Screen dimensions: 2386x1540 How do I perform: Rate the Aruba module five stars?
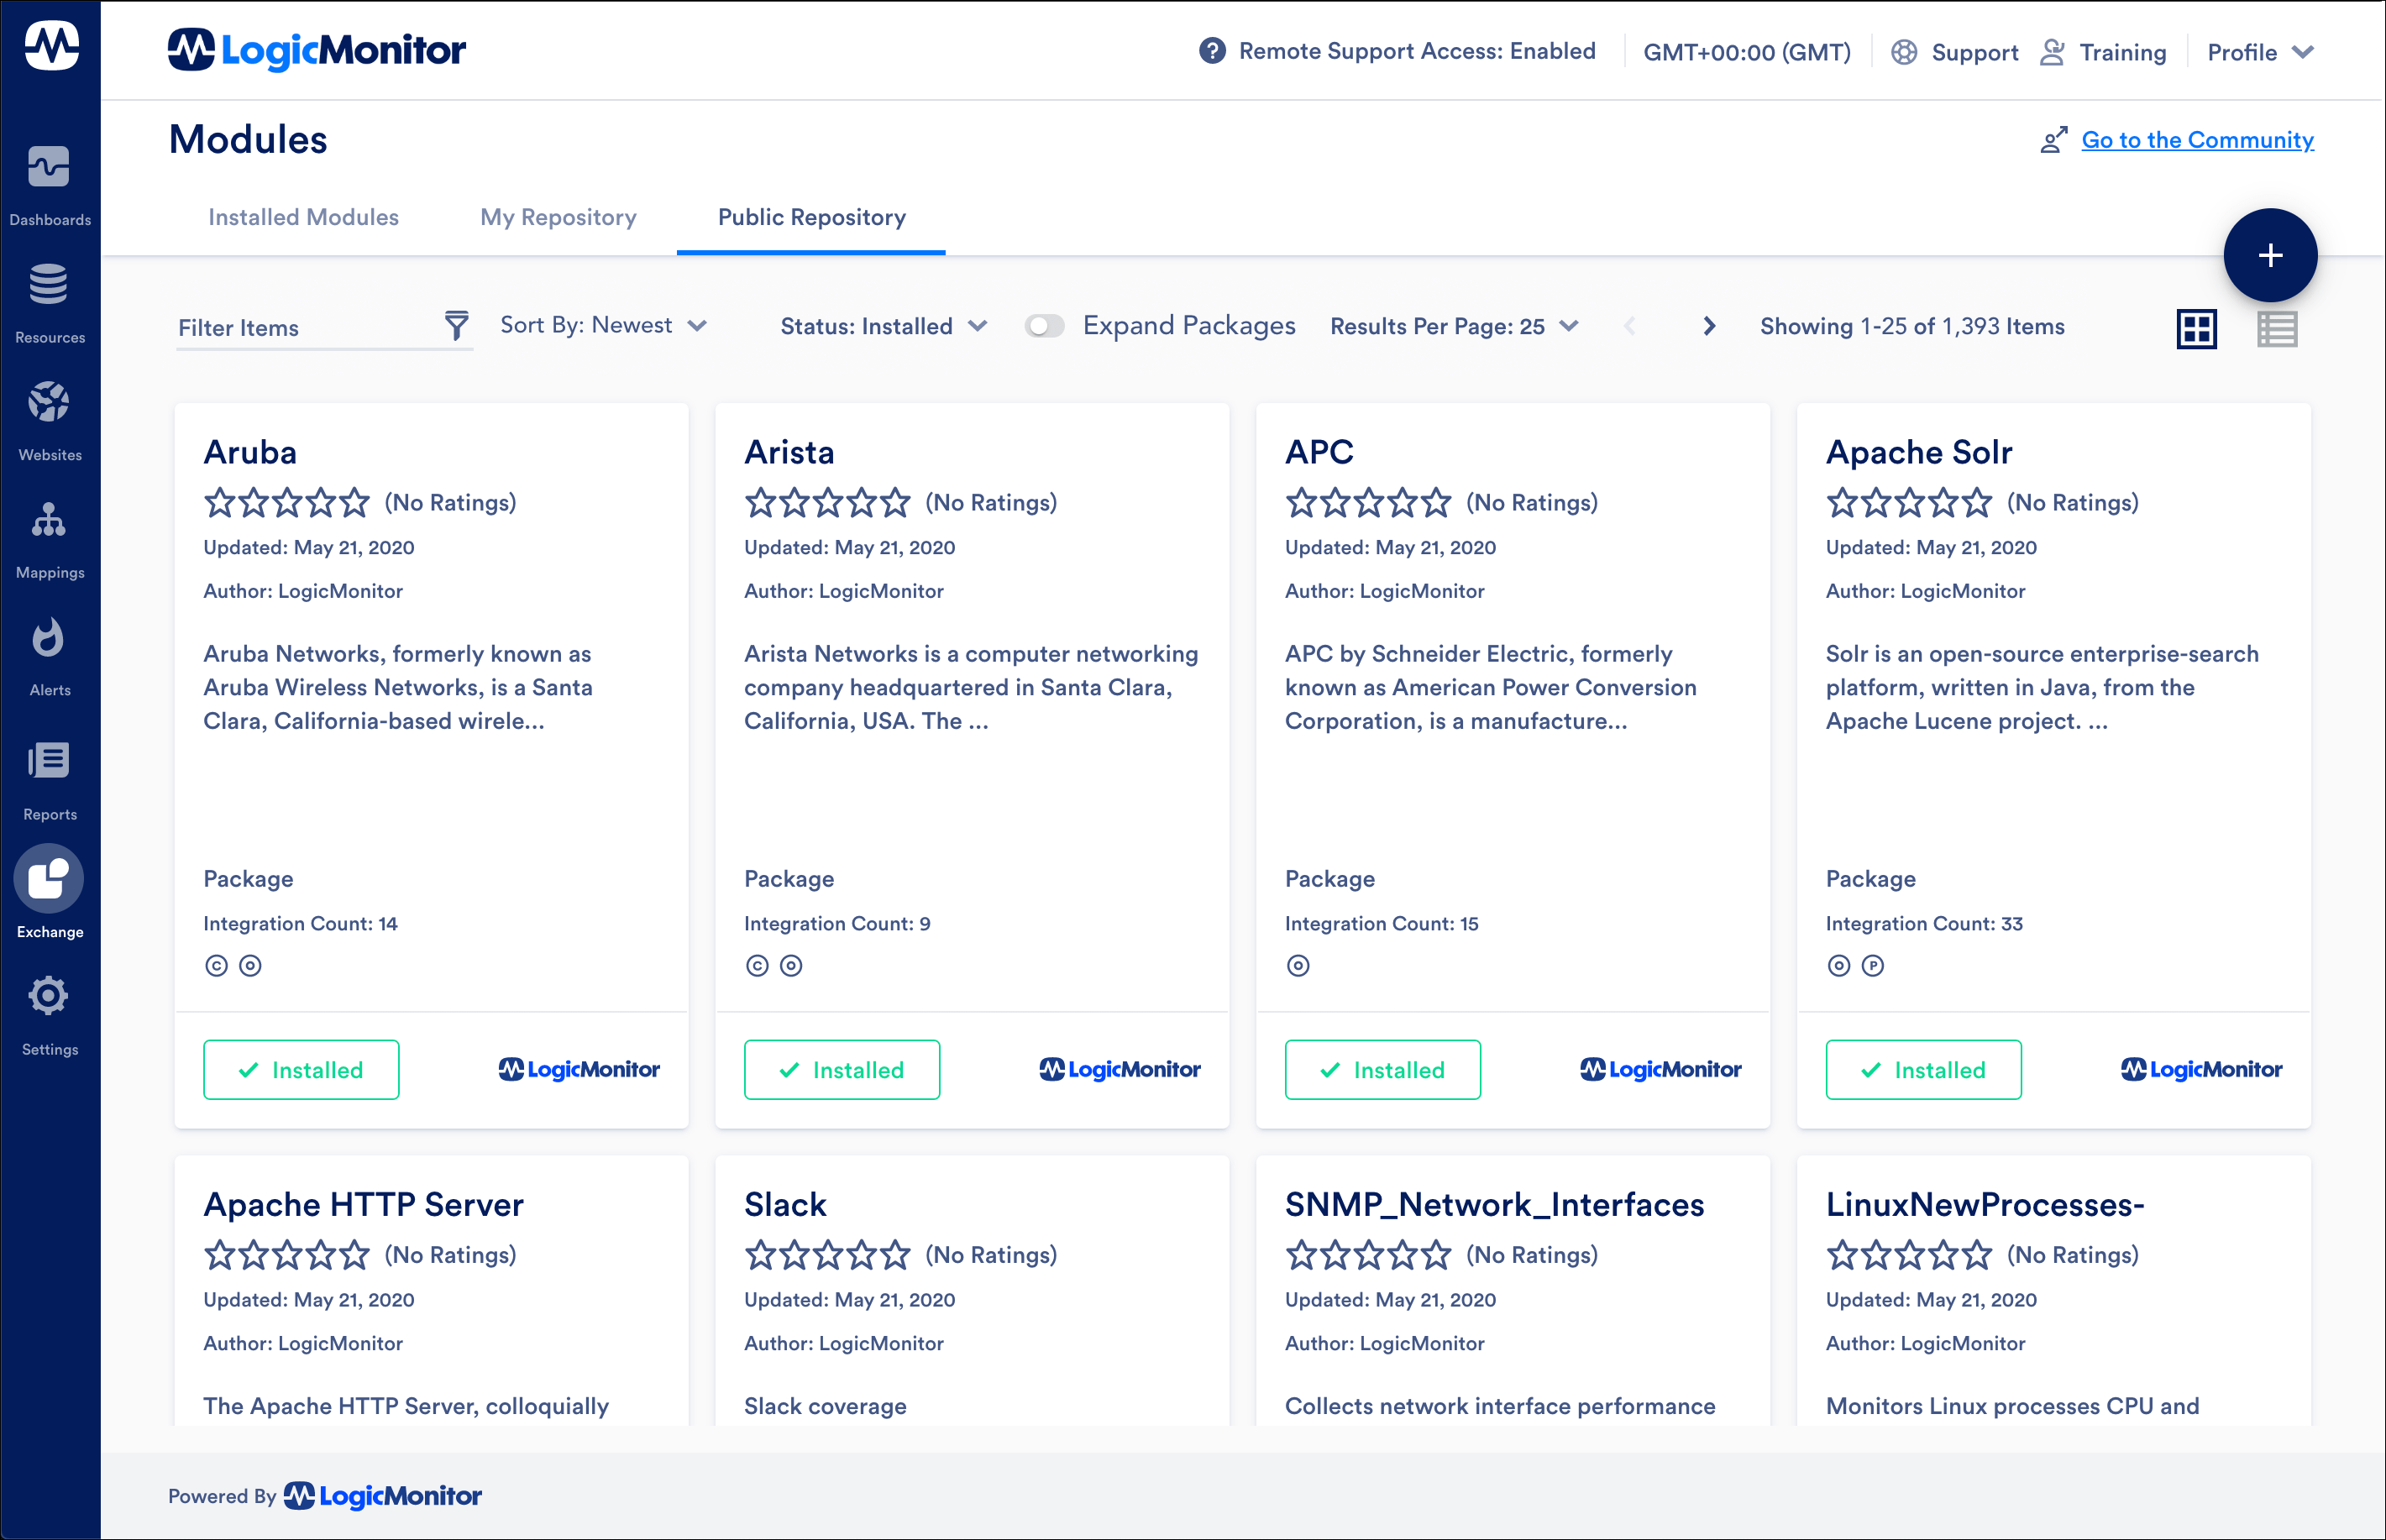point(356,503)
